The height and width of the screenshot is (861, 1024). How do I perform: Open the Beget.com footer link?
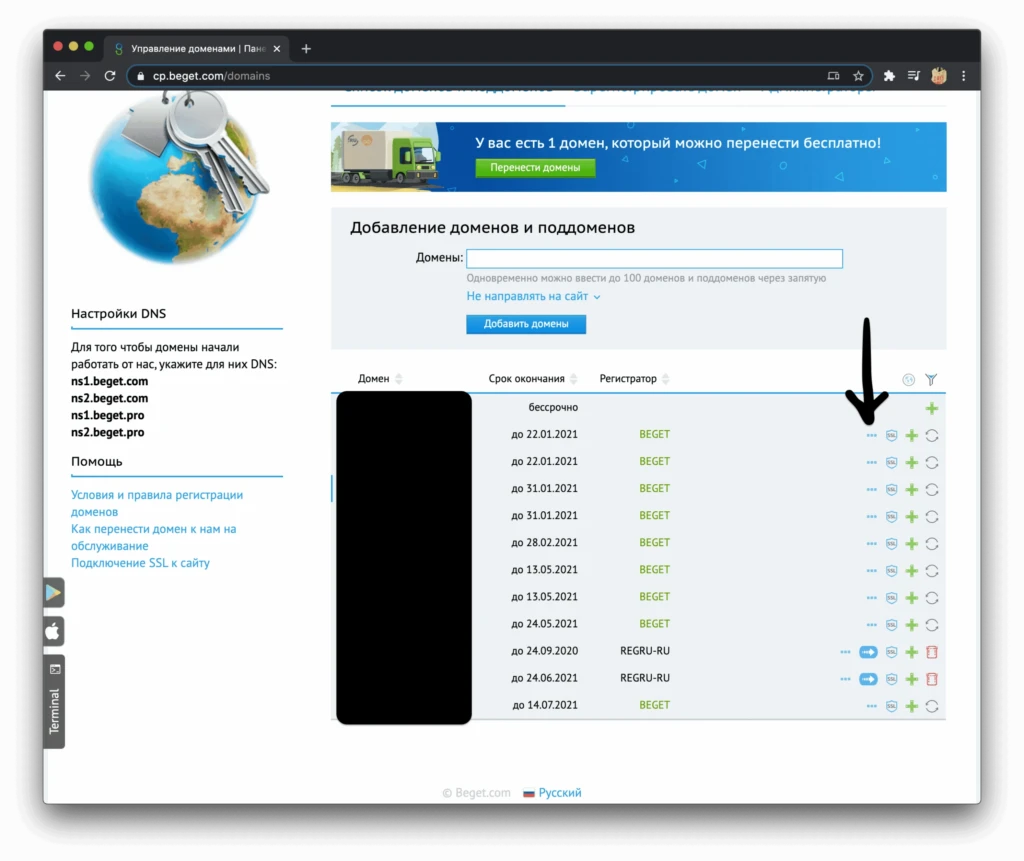tap(477, 793)
